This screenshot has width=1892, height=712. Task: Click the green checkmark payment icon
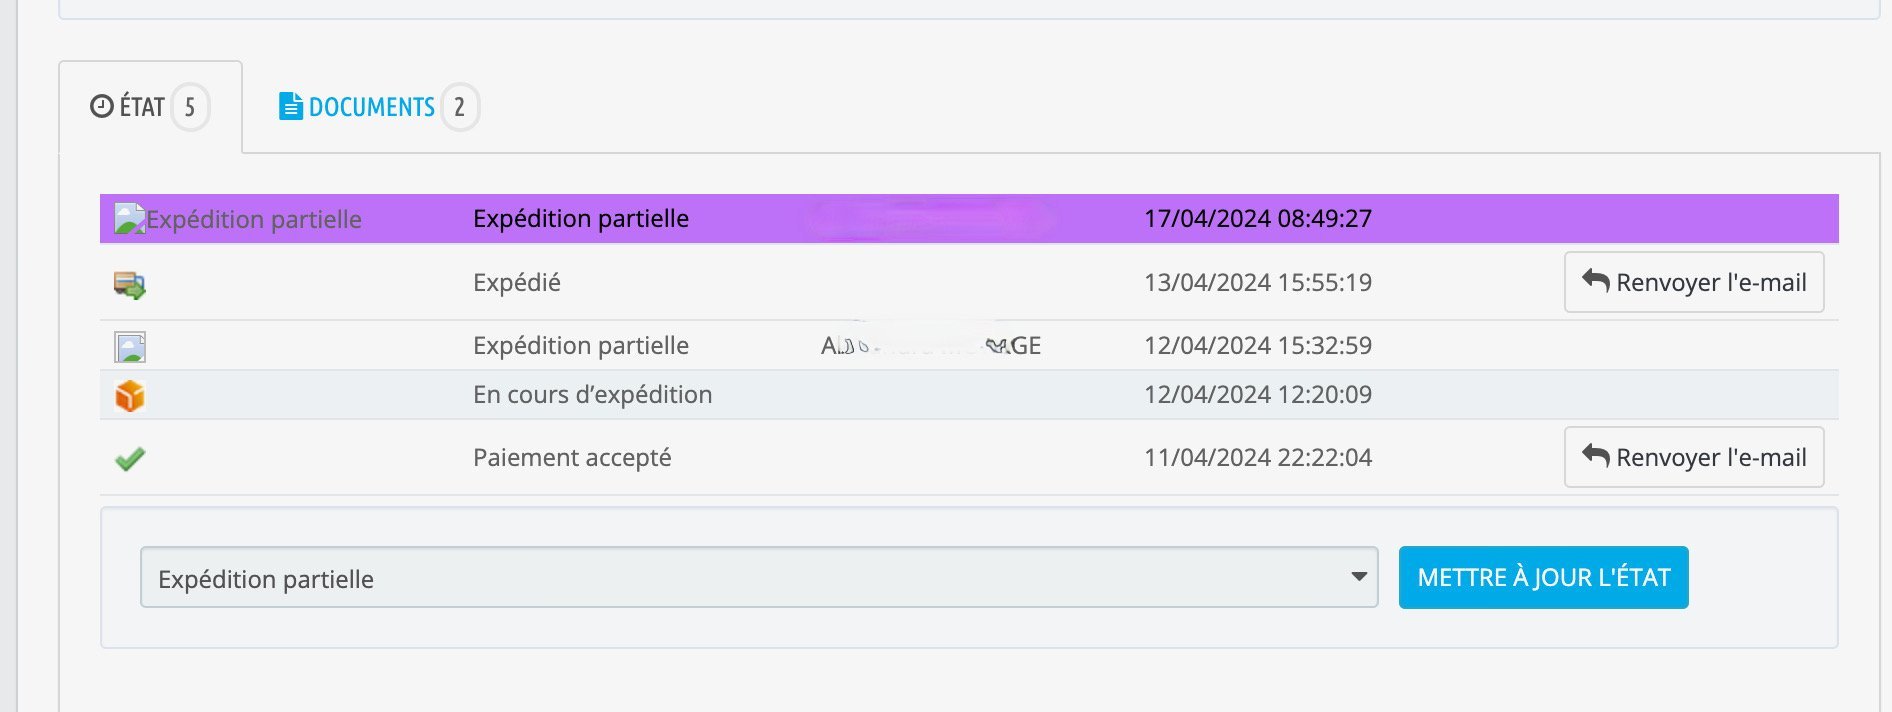(130, 459)
